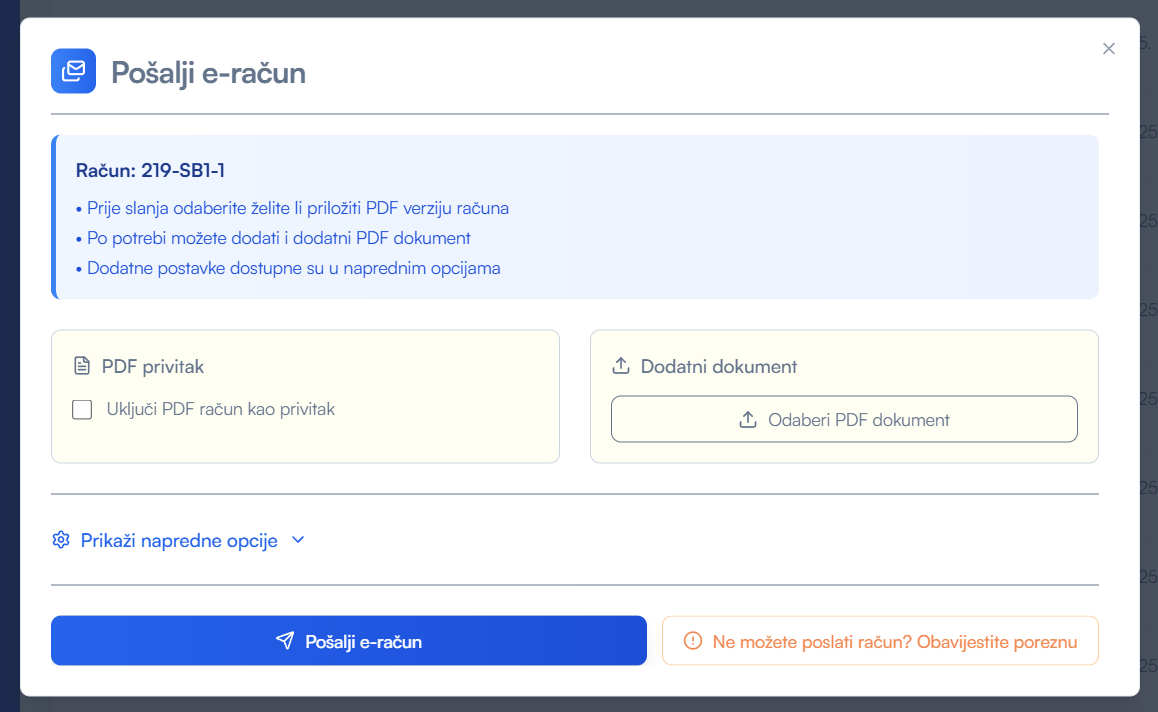Image resolution: width=1158 pixels, height=712 pixels.
Task: Click the "Uključi PDF račun kao privitak" label
Action: (x=220, y=409)
